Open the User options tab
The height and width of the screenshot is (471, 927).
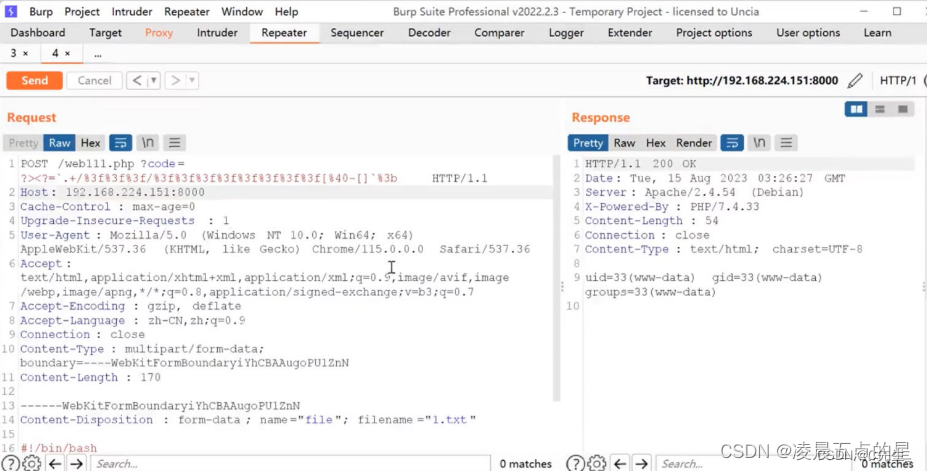808,33
